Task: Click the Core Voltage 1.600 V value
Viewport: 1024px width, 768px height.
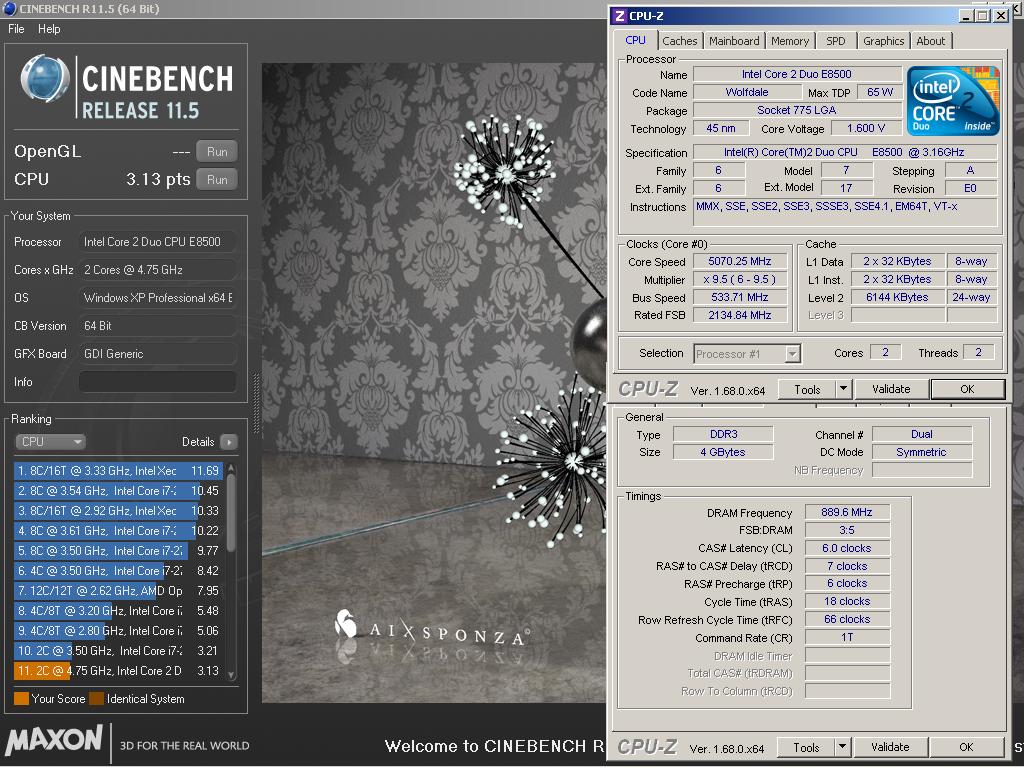Action: coord(866,129)
